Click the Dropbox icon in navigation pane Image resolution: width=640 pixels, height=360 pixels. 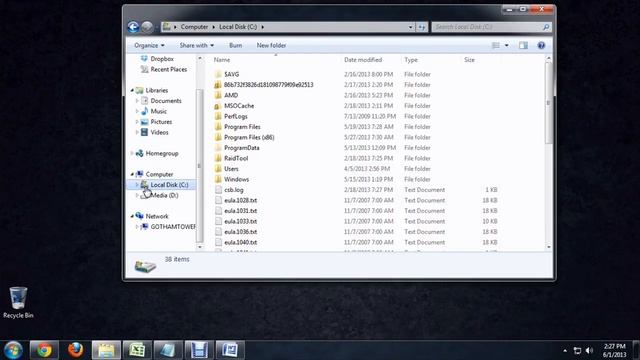[x=144, y=59]
